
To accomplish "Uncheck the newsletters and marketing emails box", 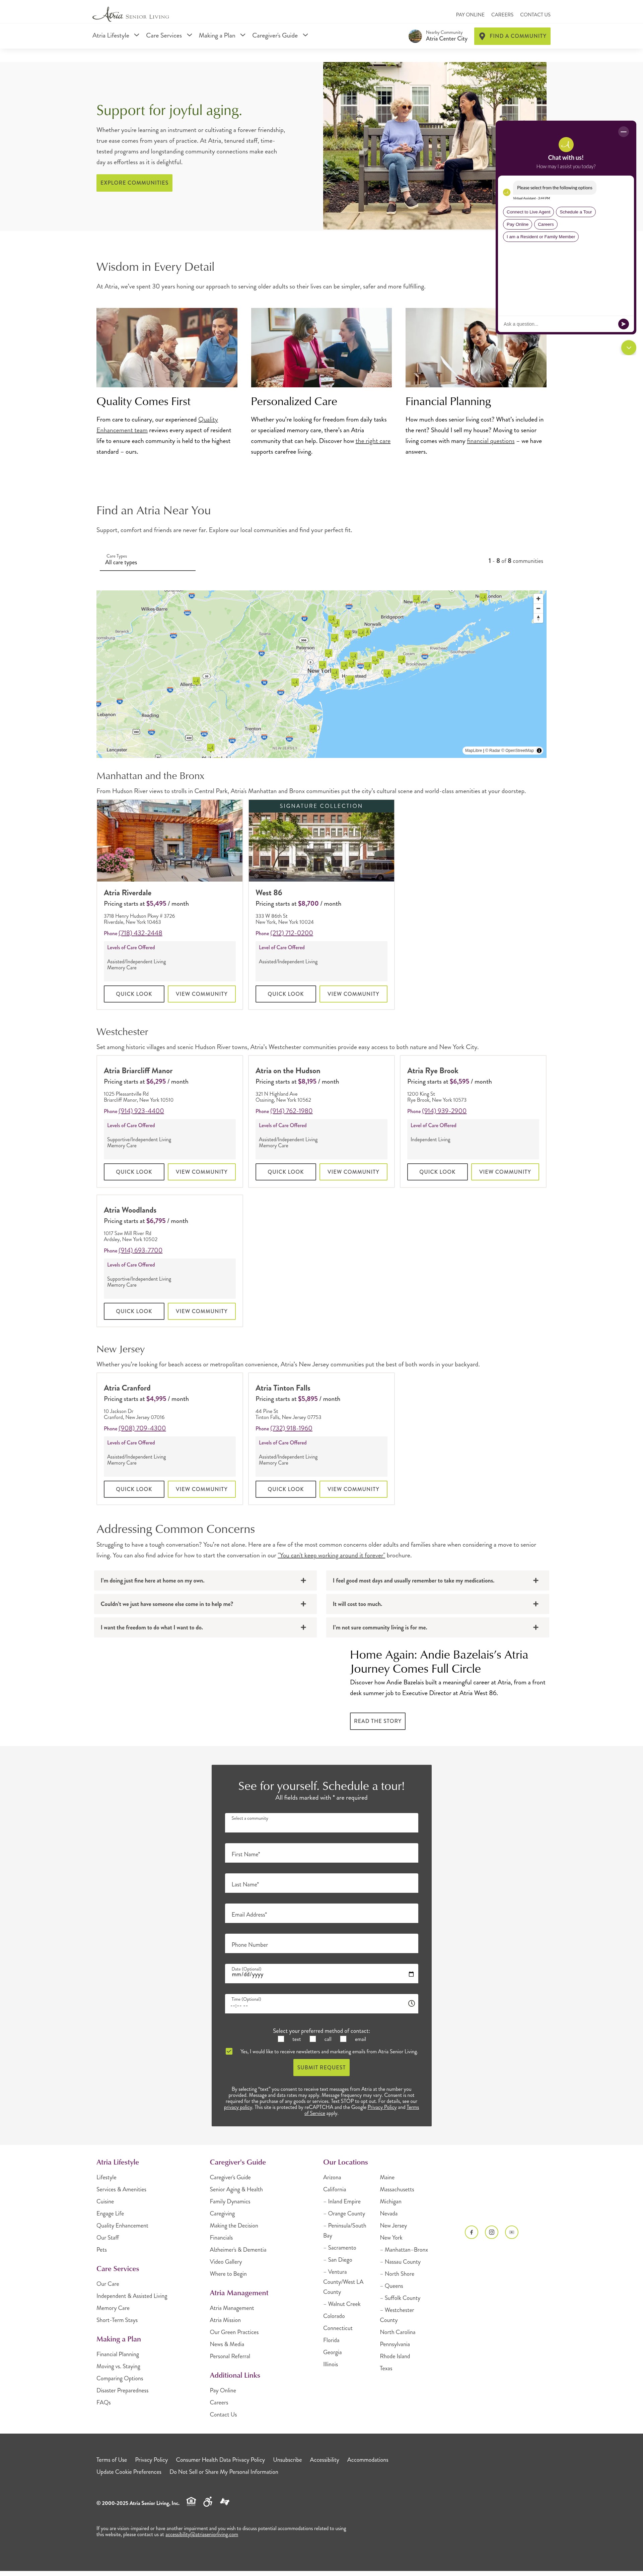I will [229, 2051].
